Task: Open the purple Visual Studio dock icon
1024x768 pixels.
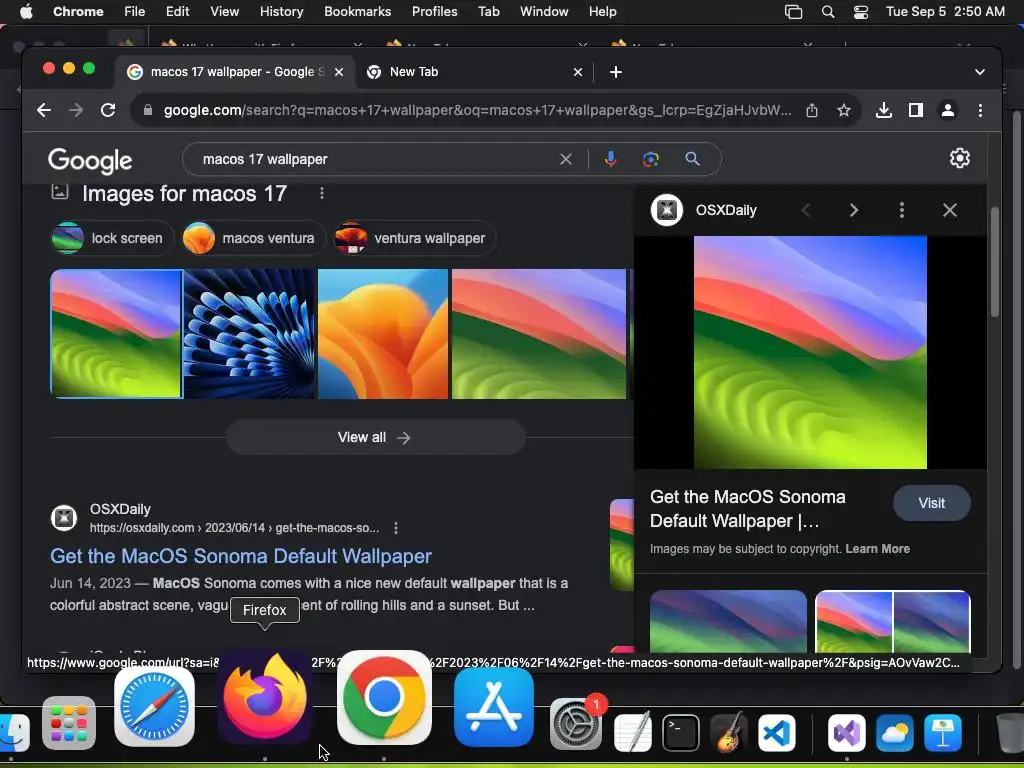Action: pos(847,732)
